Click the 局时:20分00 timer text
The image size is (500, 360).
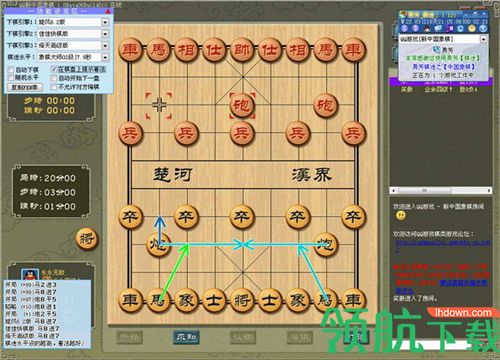pyautogui.click(x=48, y=178)
